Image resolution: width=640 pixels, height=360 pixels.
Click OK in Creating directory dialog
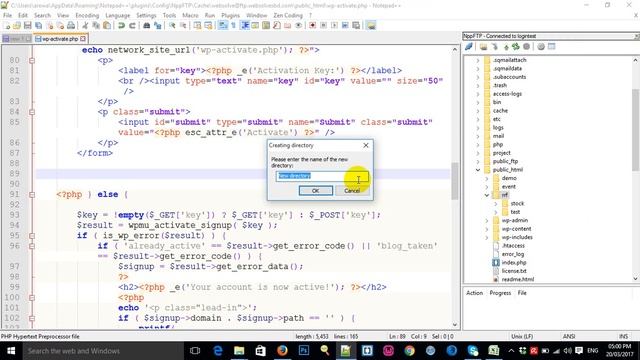point(316,191)
